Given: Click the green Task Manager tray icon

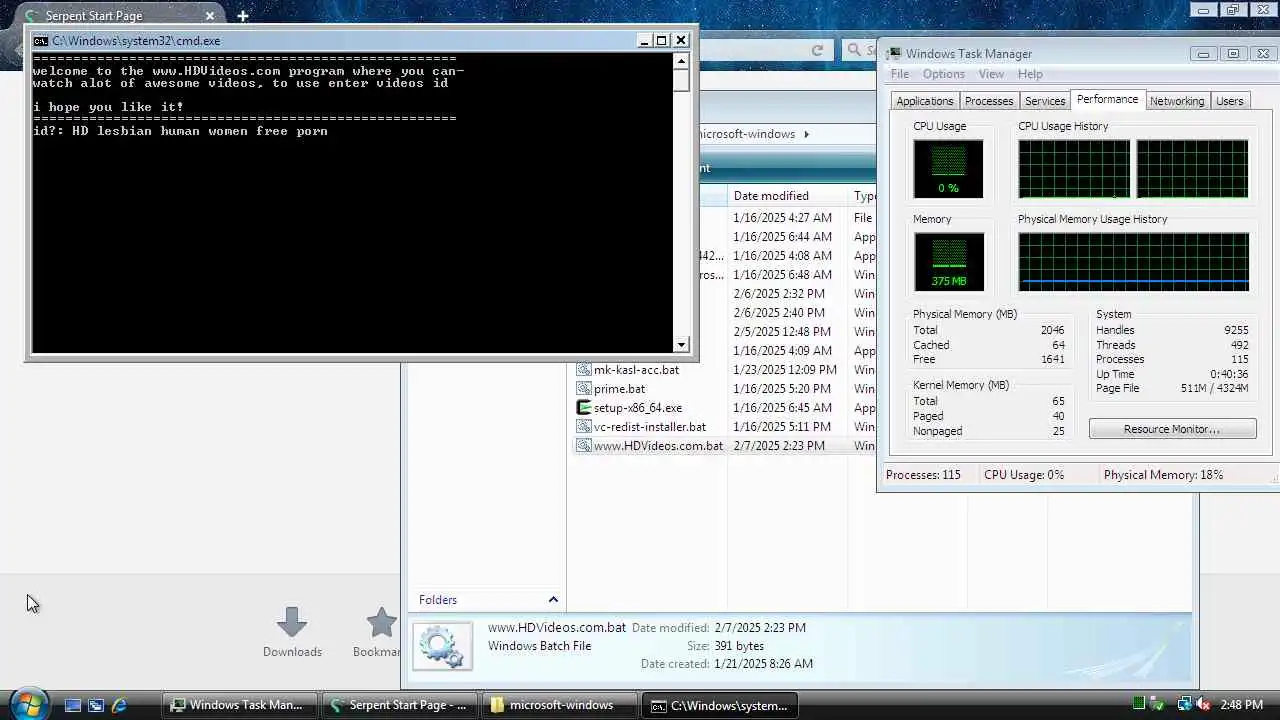Looking at the screenshot, I should 1139,704.
